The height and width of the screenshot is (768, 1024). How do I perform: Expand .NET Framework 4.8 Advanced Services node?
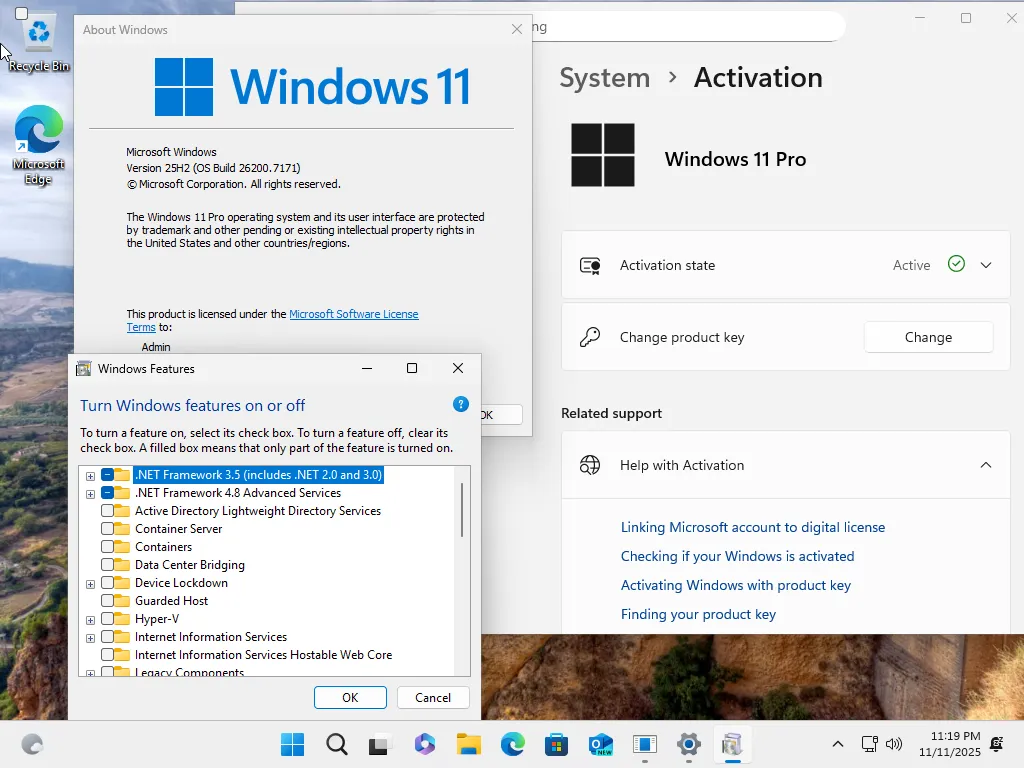point(90,494)
